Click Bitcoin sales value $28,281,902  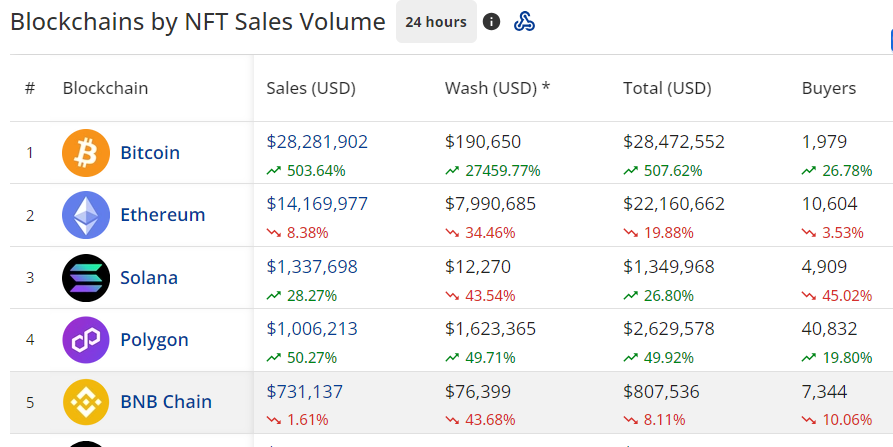point(317,142)
